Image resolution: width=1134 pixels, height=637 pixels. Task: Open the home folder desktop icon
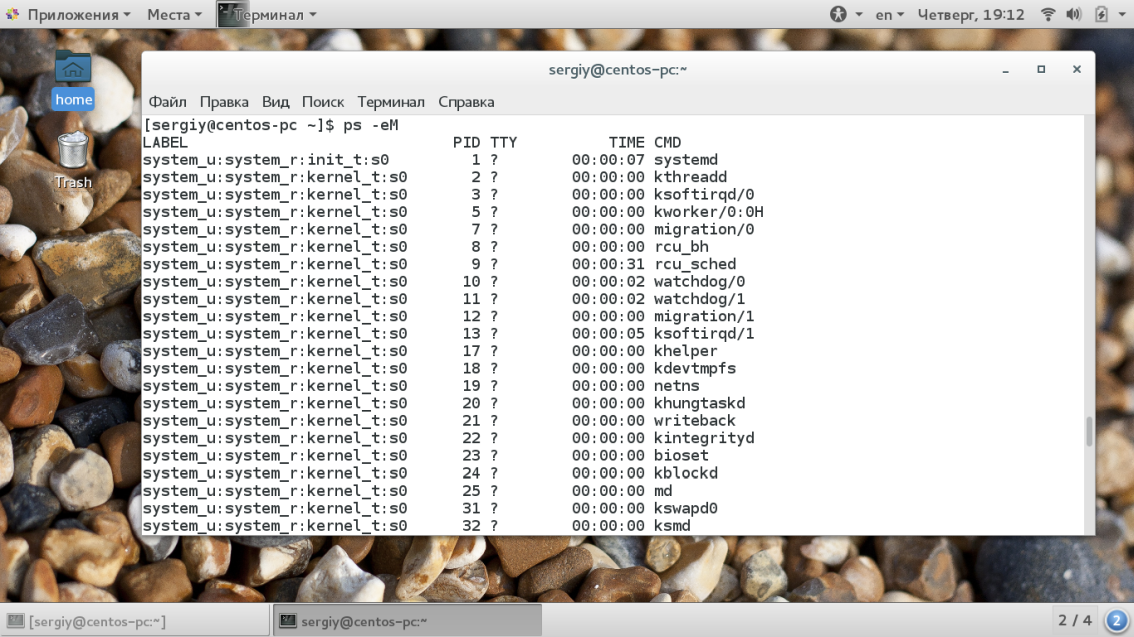73,78
